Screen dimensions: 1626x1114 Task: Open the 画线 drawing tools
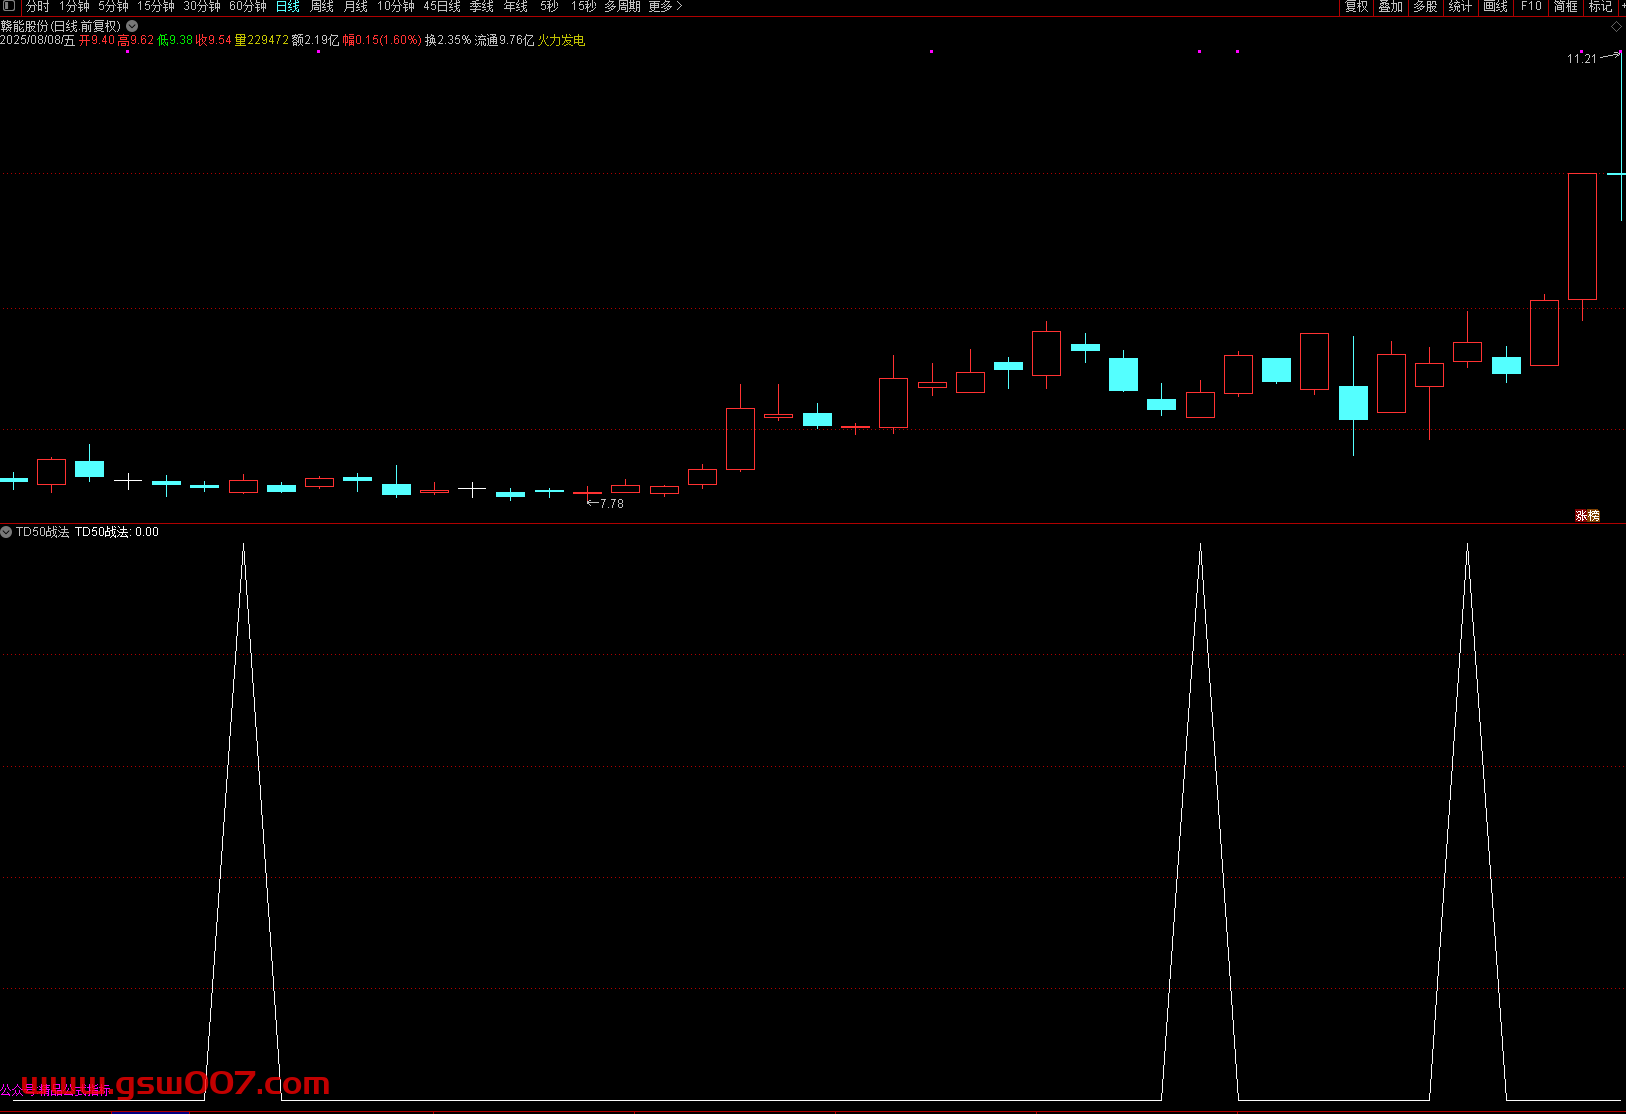pyautogui.click(x=1495, y=7)
